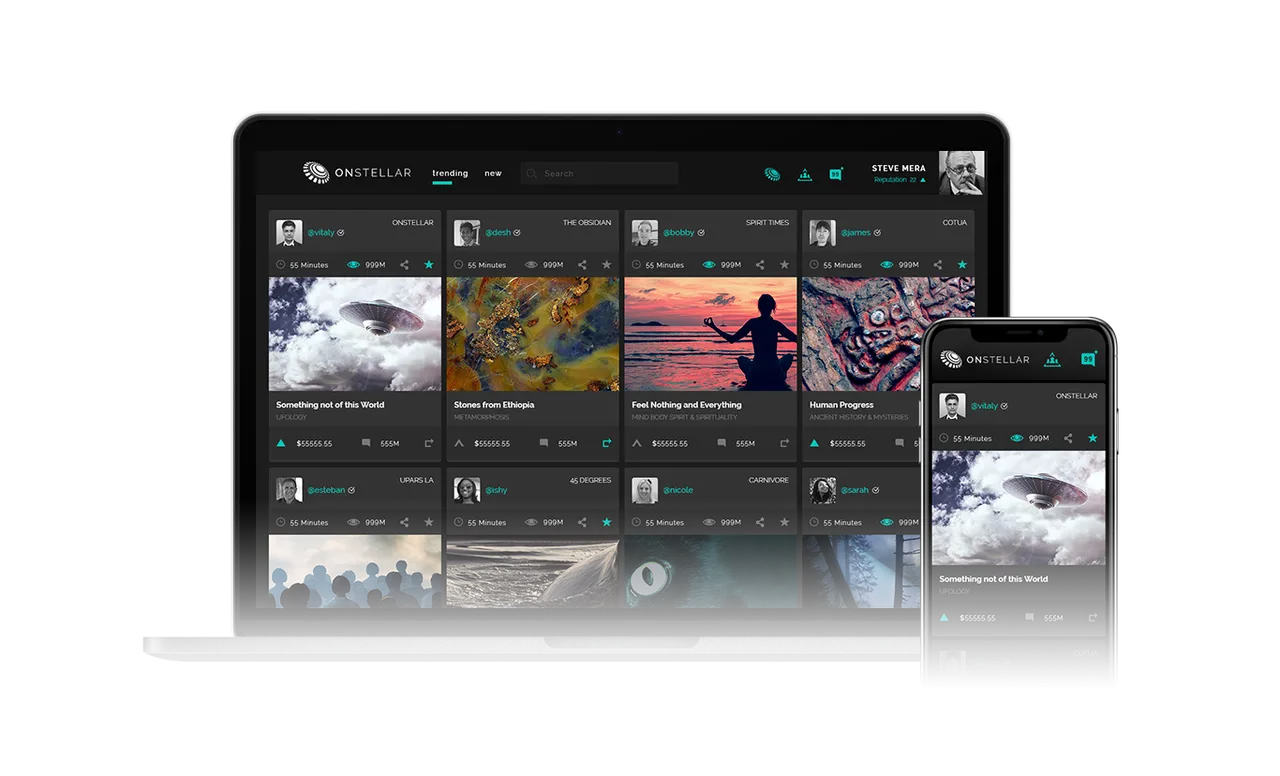Toggle the favorite star on @nicole's post
The width and height of the screenshot is (1280, 776).
(x=785, y=522)
